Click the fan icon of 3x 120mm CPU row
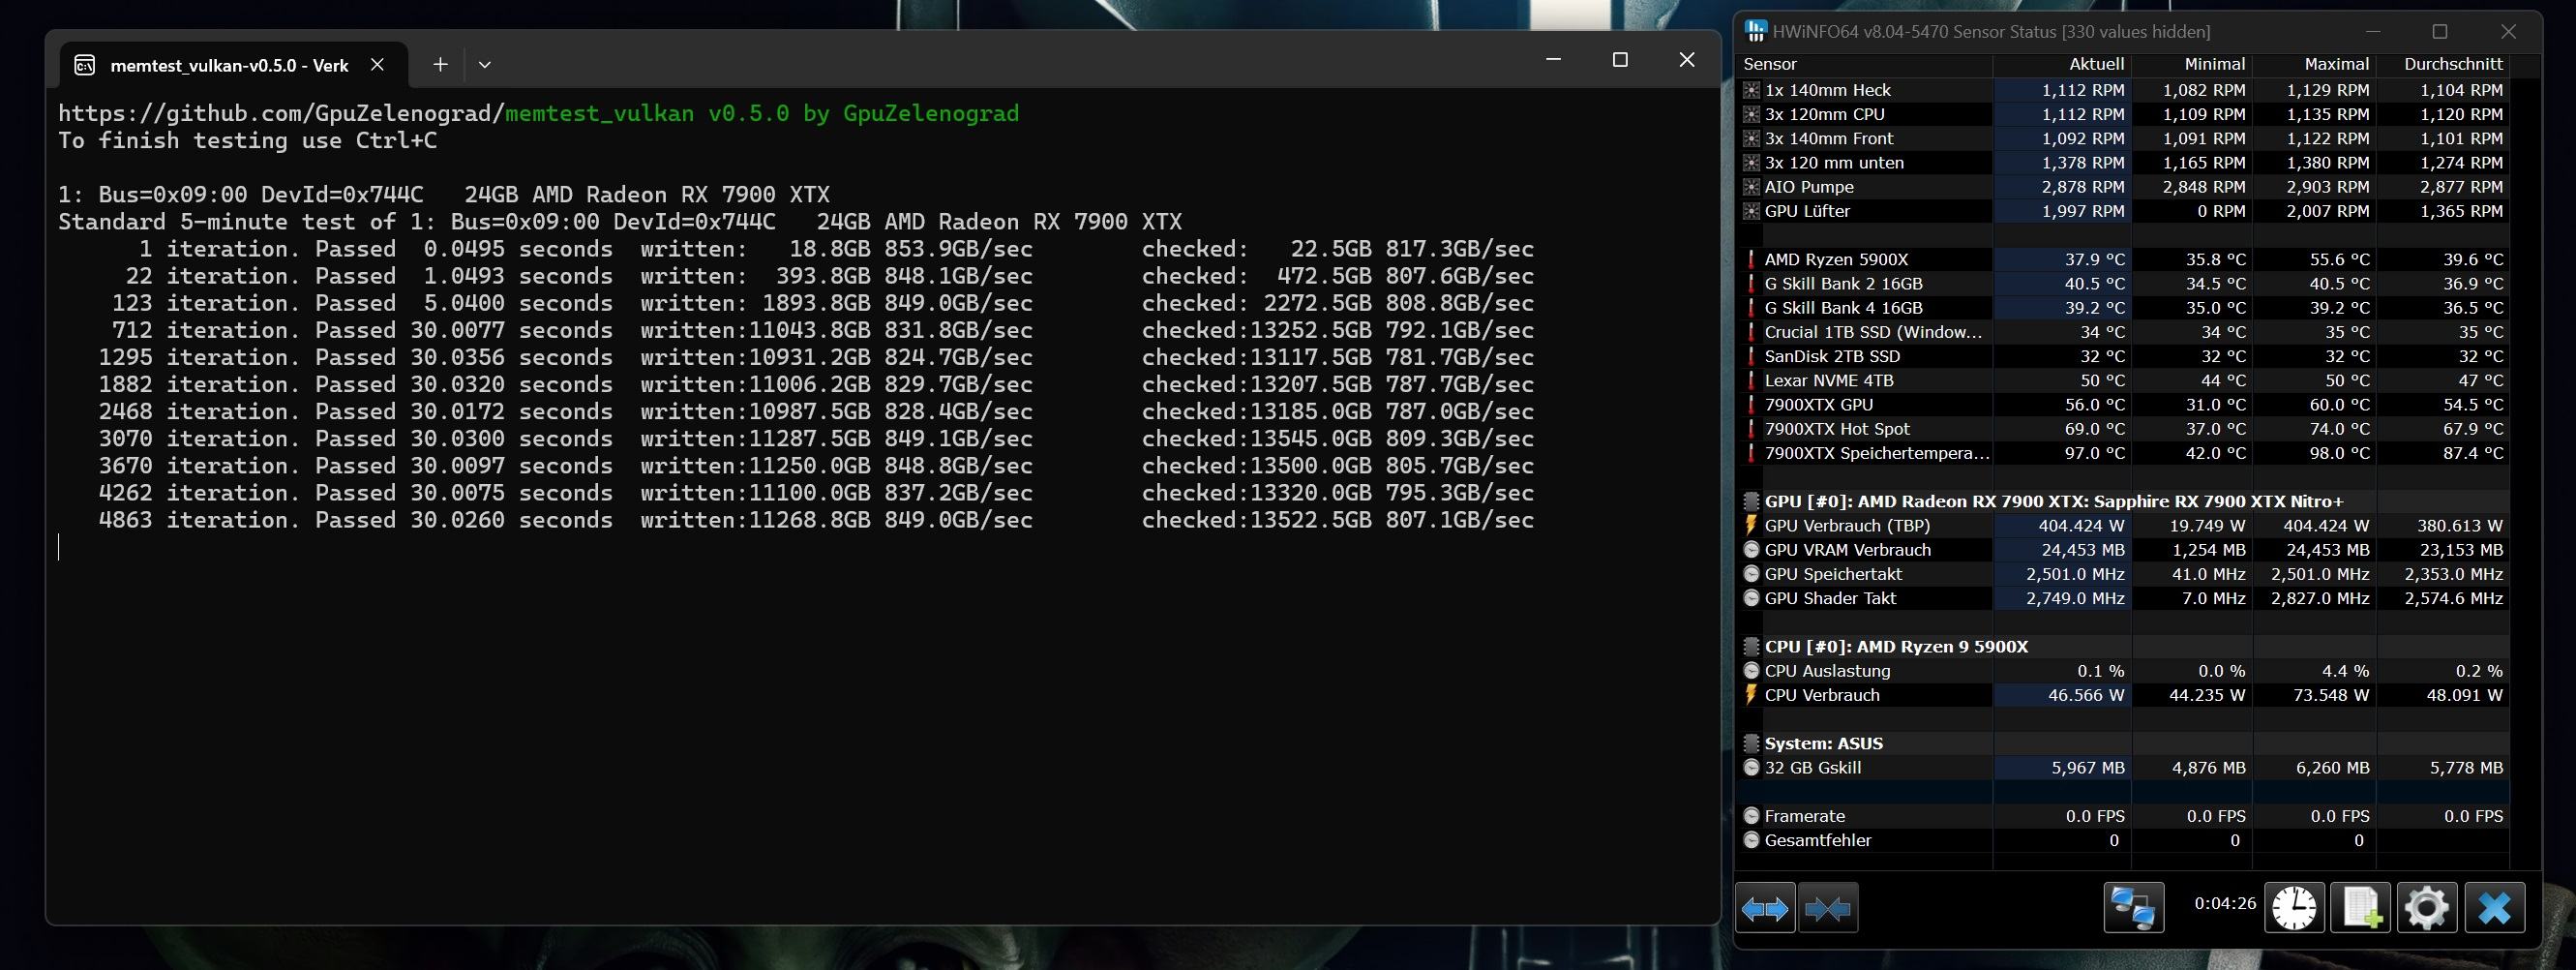The width and height of the screenshot is (2576, 970). [1751, 114]
